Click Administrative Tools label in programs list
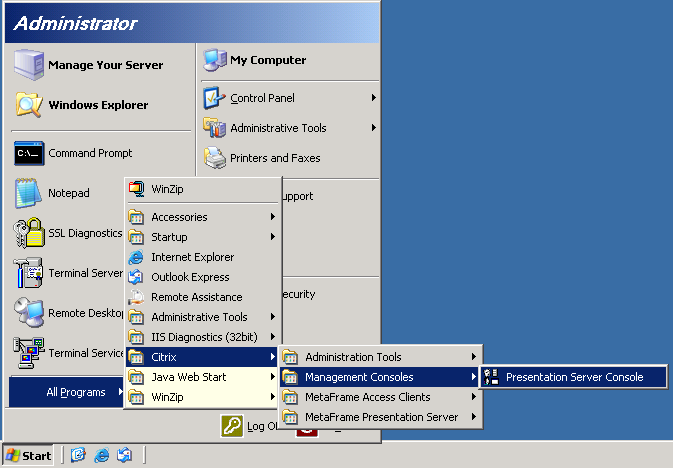 (x=199, y=317)
